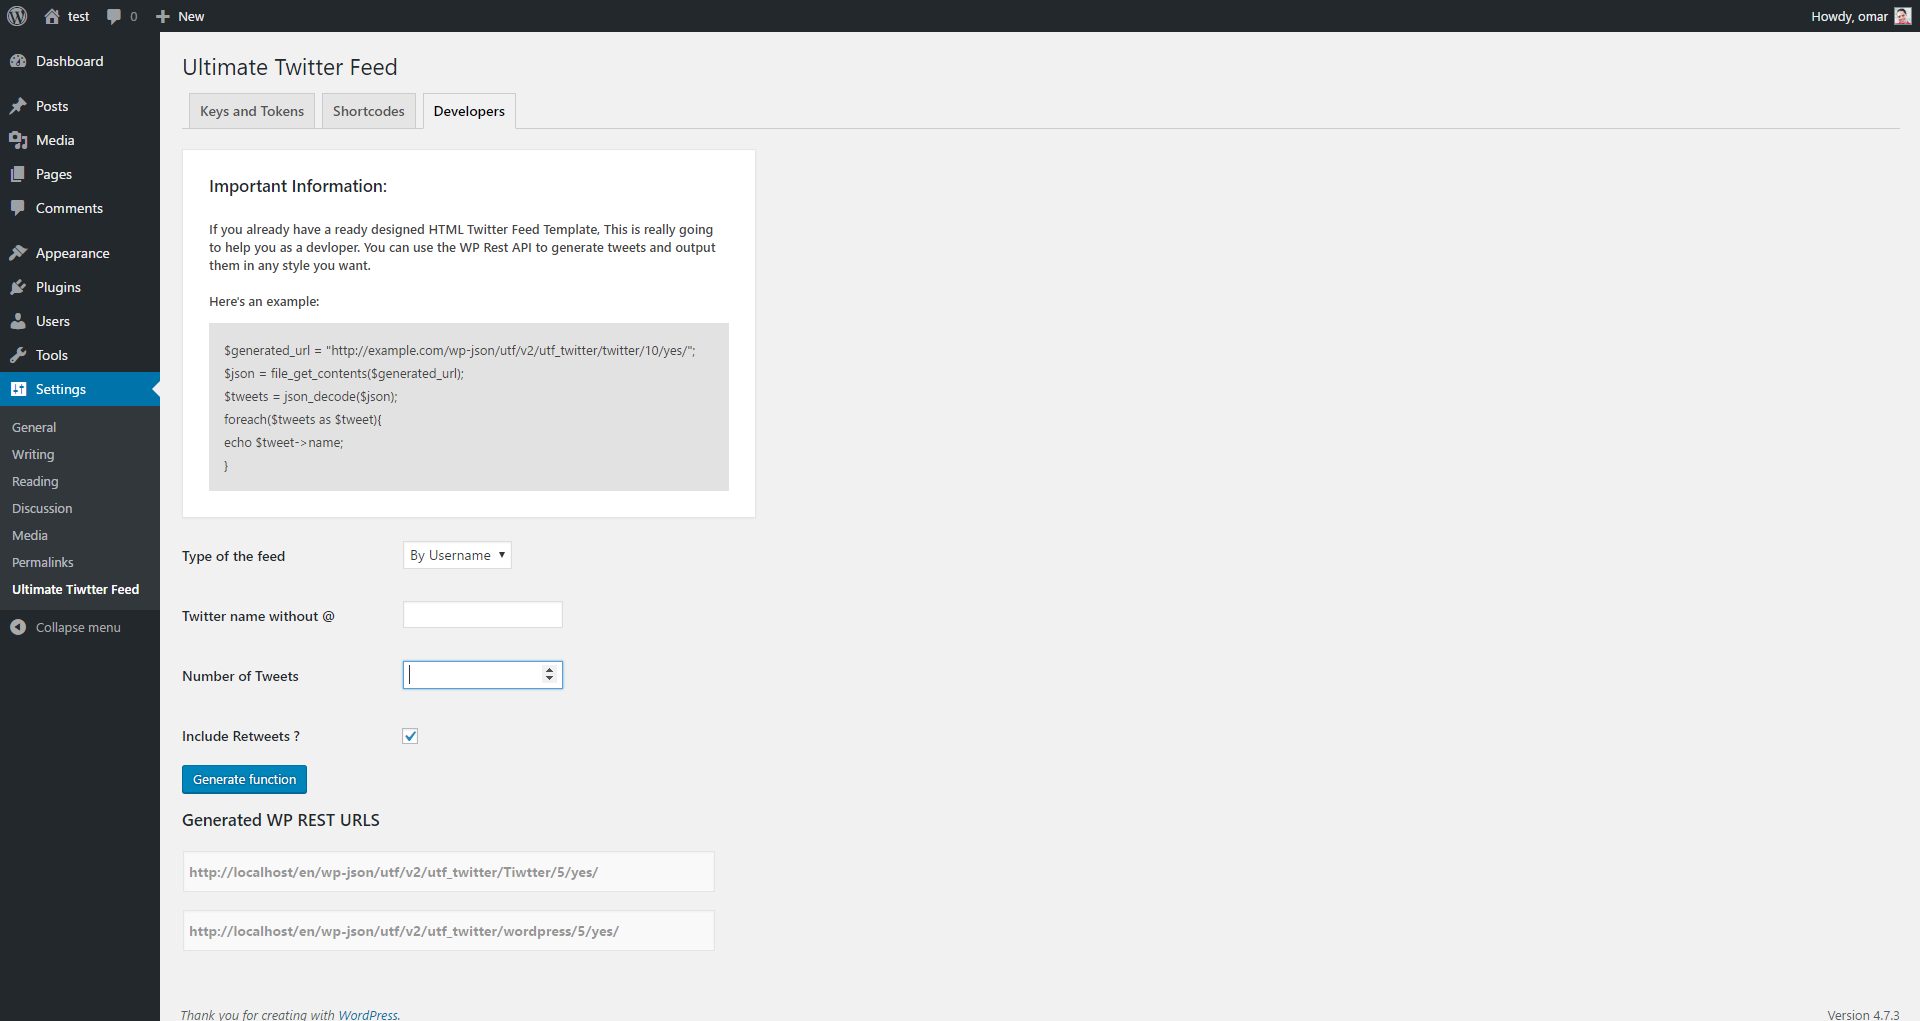
Task: Click the Media library icon in sidebar
Action: click(18, 140)
